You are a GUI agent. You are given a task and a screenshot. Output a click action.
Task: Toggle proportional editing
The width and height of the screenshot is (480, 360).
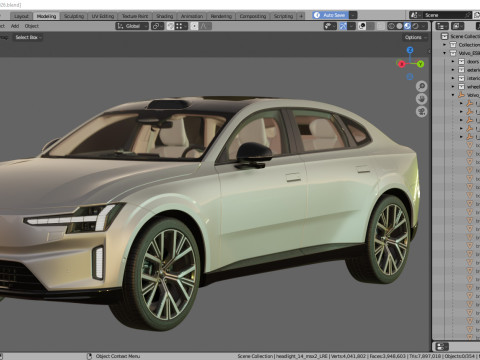194,26
